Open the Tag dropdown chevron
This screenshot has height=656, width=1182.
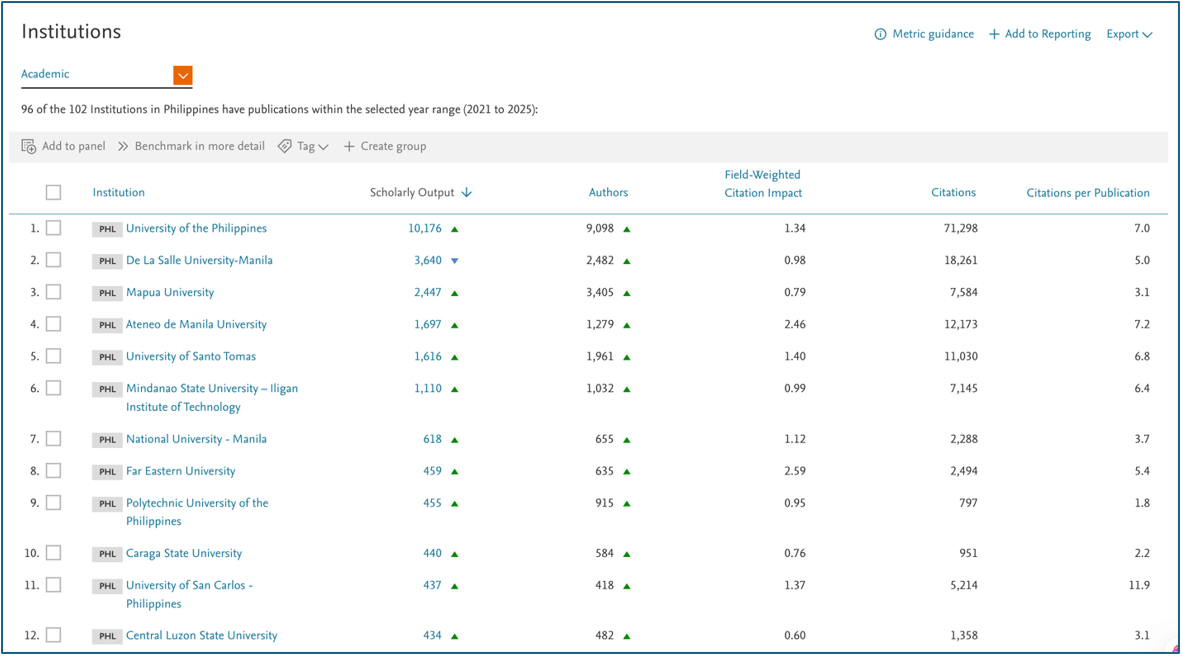click(323, 147)
